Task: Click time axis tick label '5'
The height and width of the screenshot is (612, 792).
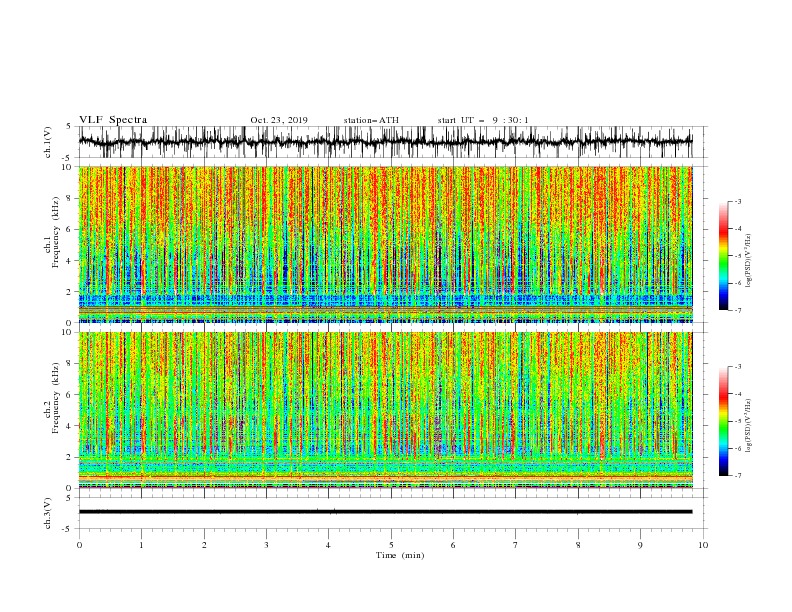Action: pyautogui.click(x=391, y=545)
